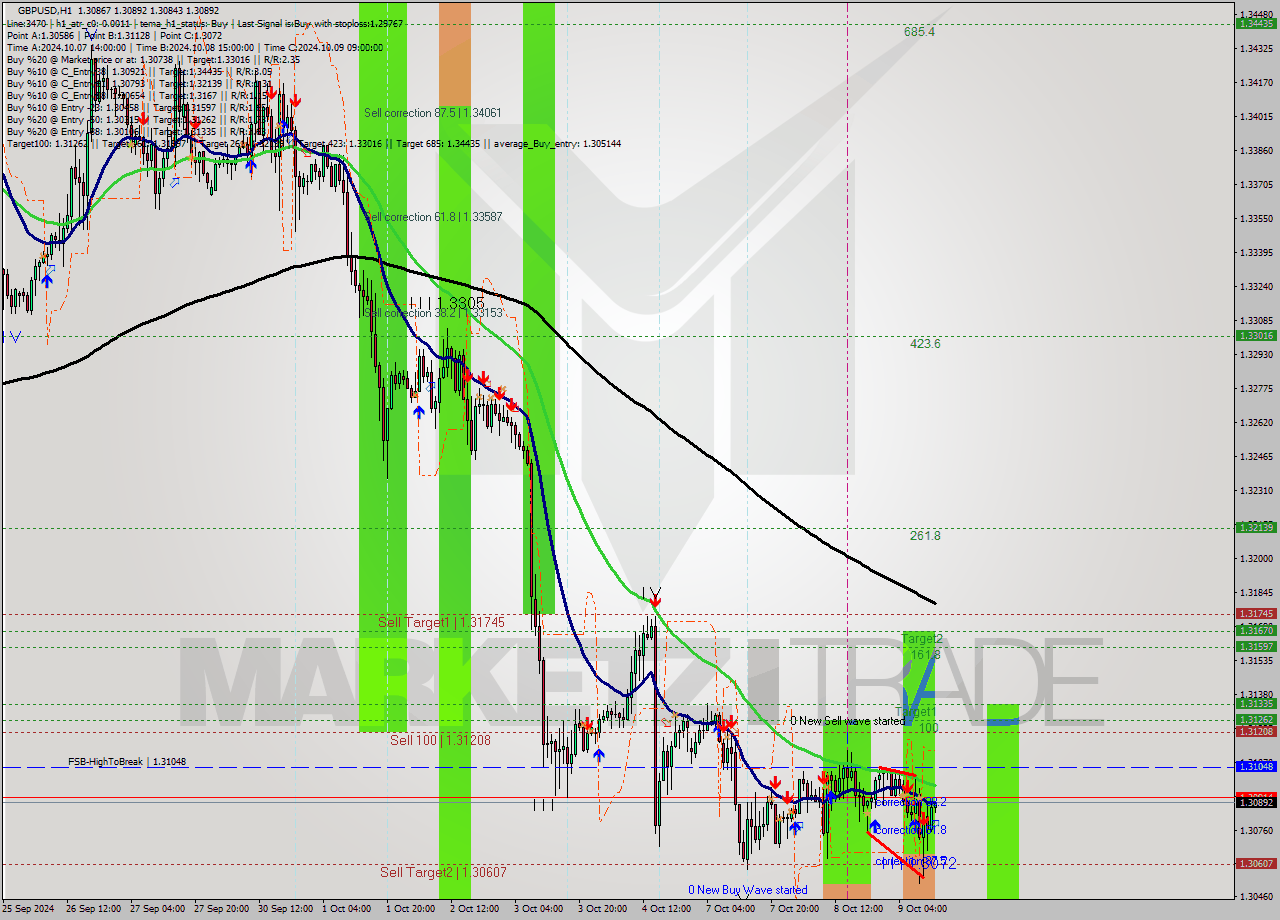
Task: Click the green 1.31597 price tag on axis
Action: 1256,646
